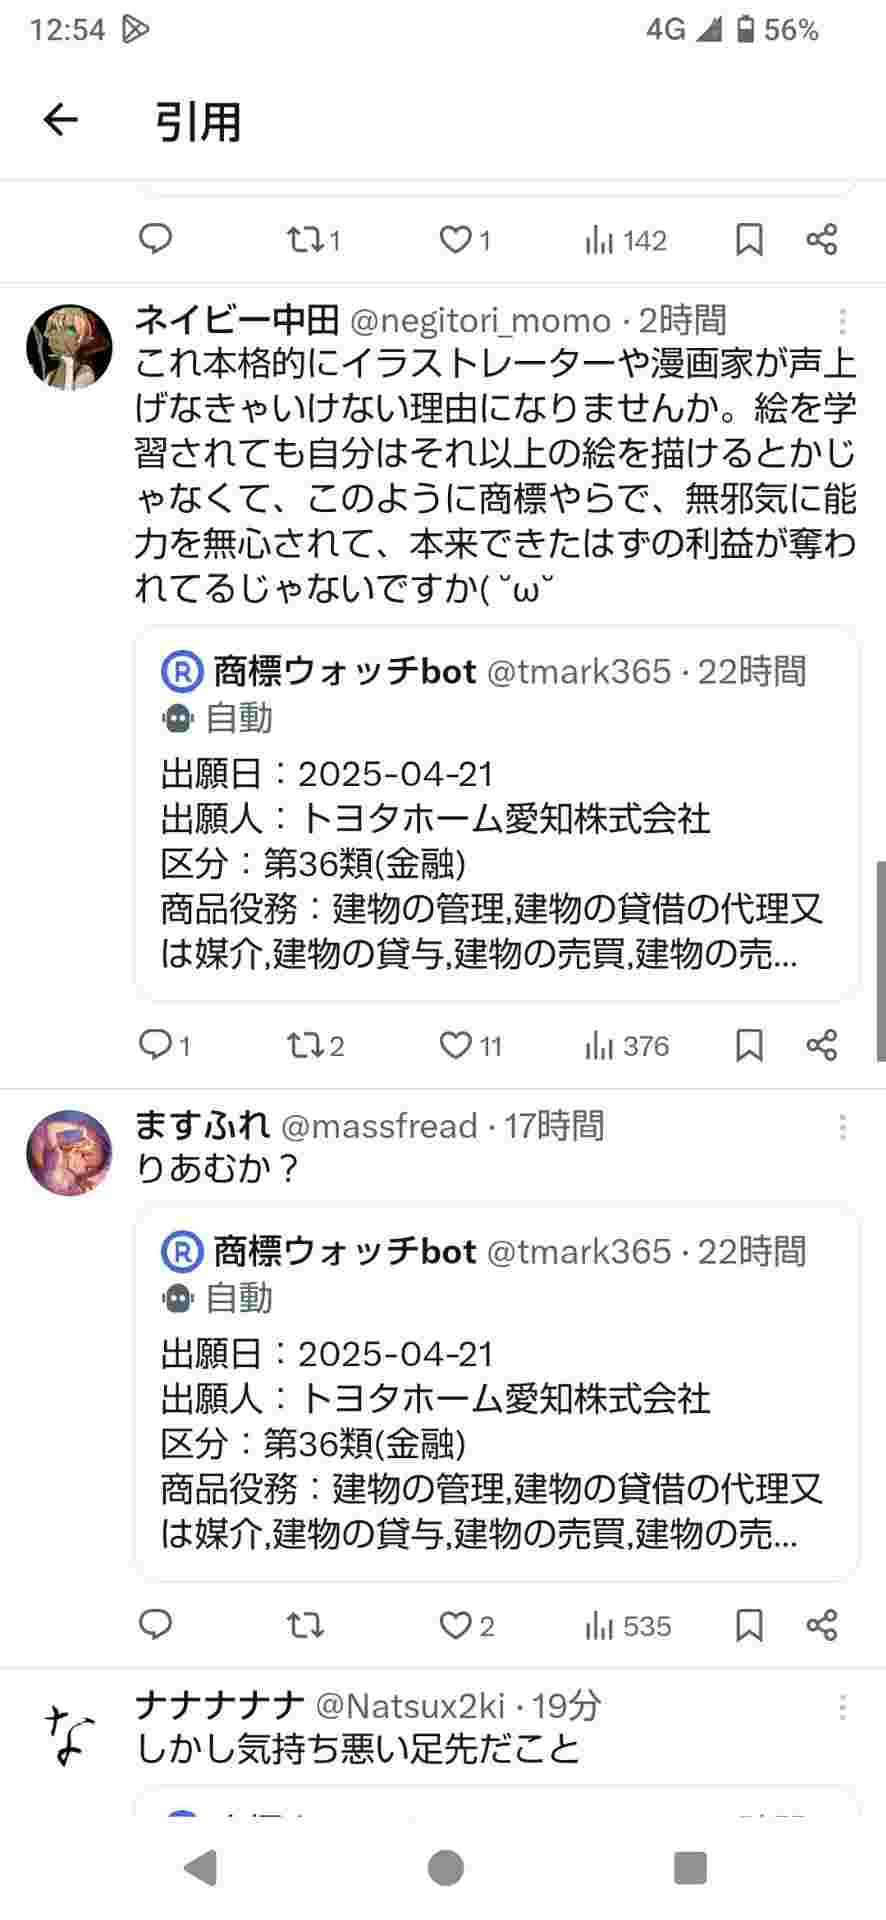Like ますふれ's post with 2 likes
The height and width of the screenshot is (1920, 886).
467,1626
